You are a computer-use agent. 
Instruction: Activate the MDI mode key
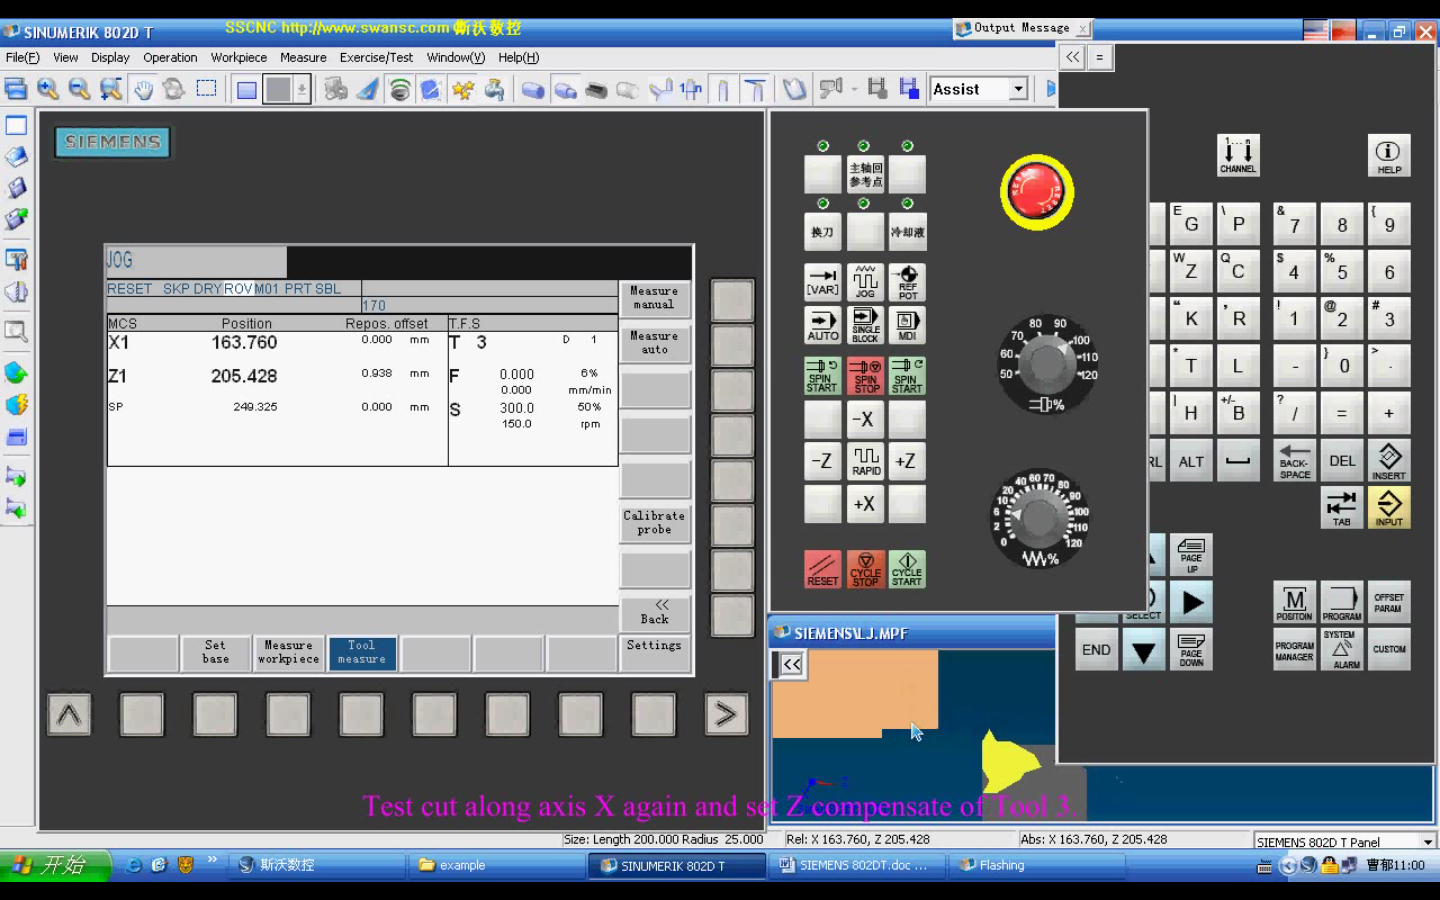[907, 325]
